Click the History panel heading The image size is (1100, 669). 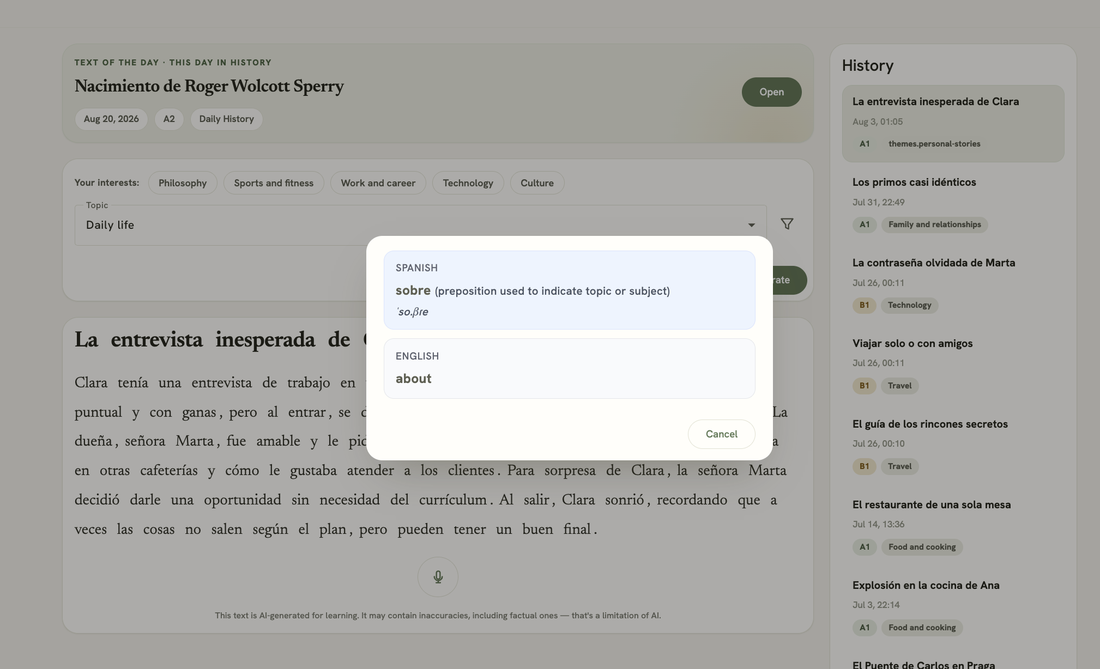(x=868, y=65)
